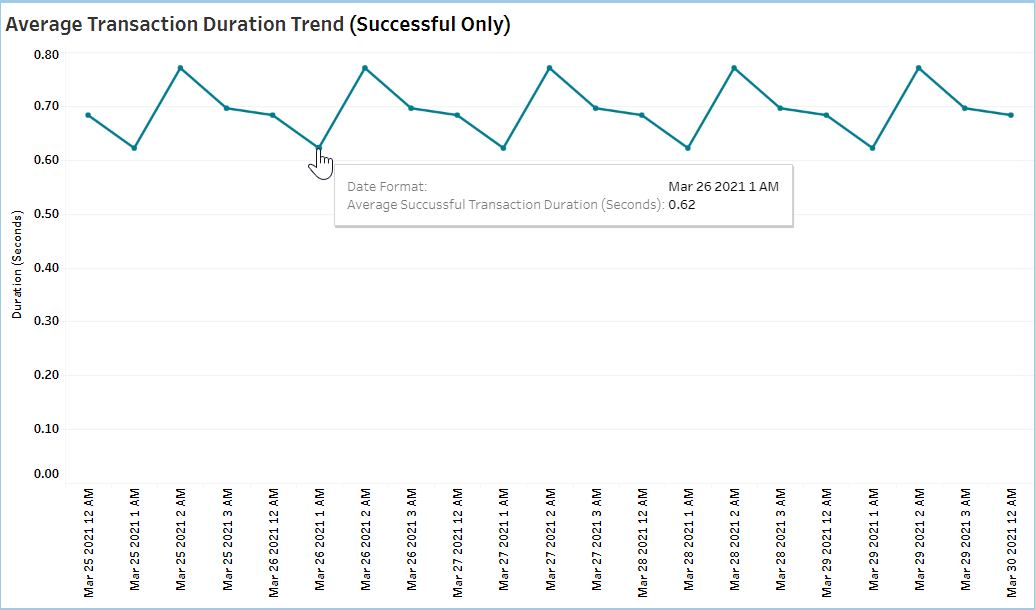The image size is (1035, 610).
Task: Select the Mar 25 2021 12 AM data point
Action: pyautogui.click(x=88, y=115)
